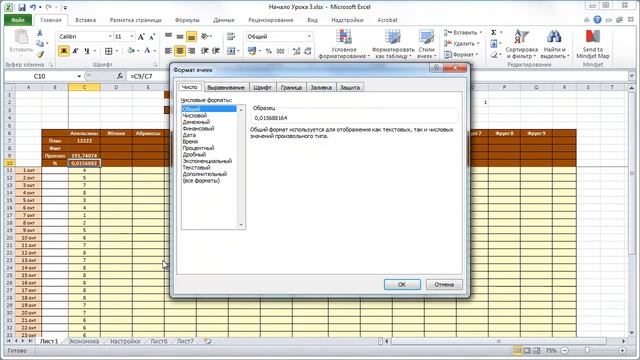This screenshot has height=360, width=640.
Task: Click the zoom out minus button
Action: [564, 350]
